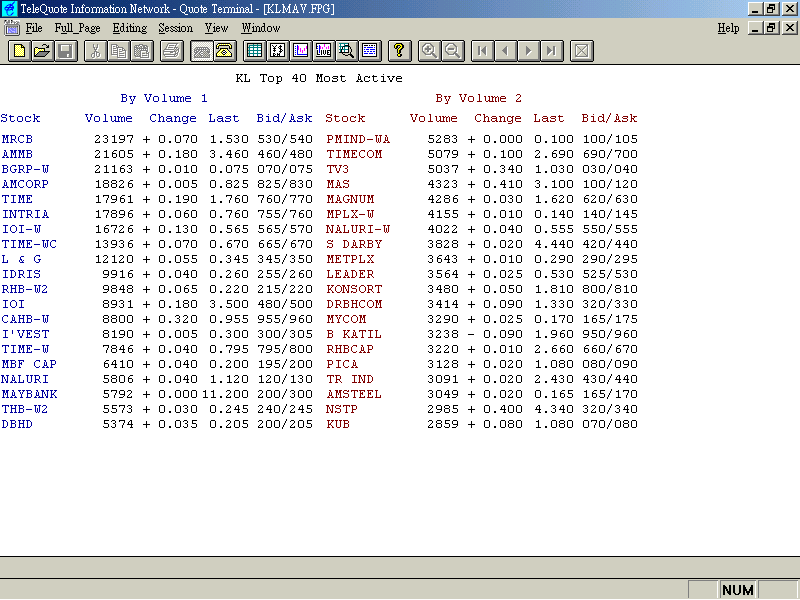The image size is (800, 600).
Task: Click the KUB stock name
Action: pyautogui.click(x=338, y=424)
